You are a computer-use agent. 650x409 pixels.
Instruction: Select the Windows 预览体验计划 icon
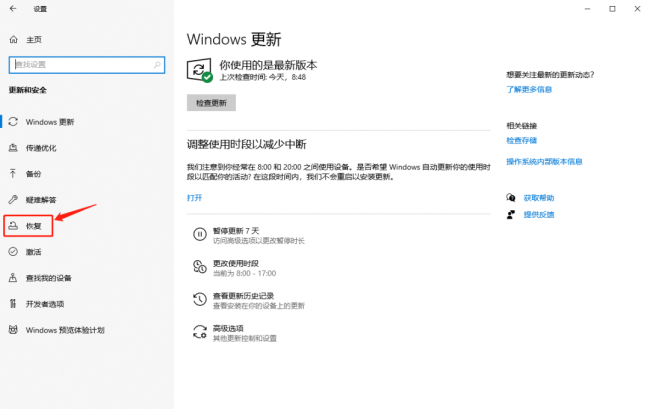point(13,330)
